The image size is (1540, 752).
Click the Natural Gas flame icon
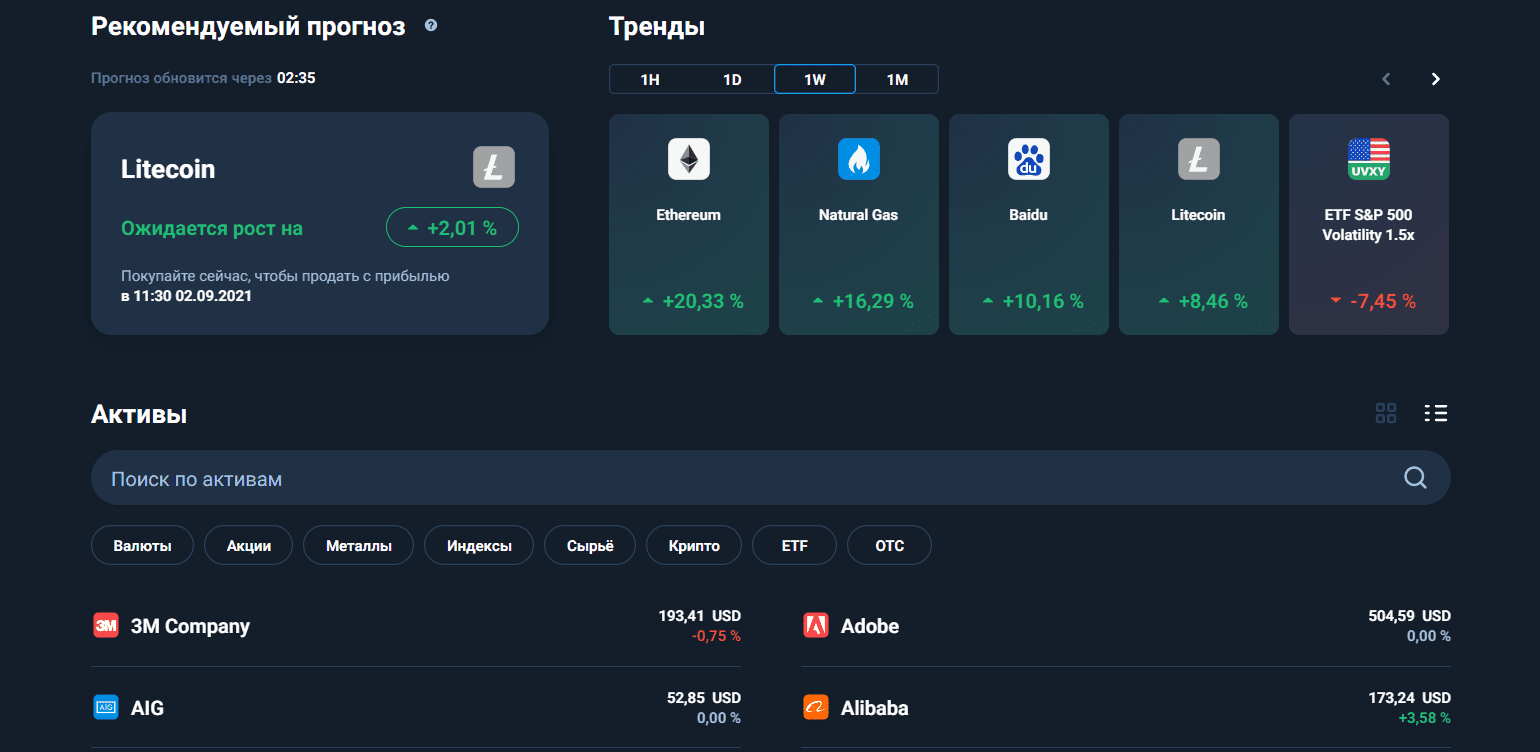(x=859, y=159)
